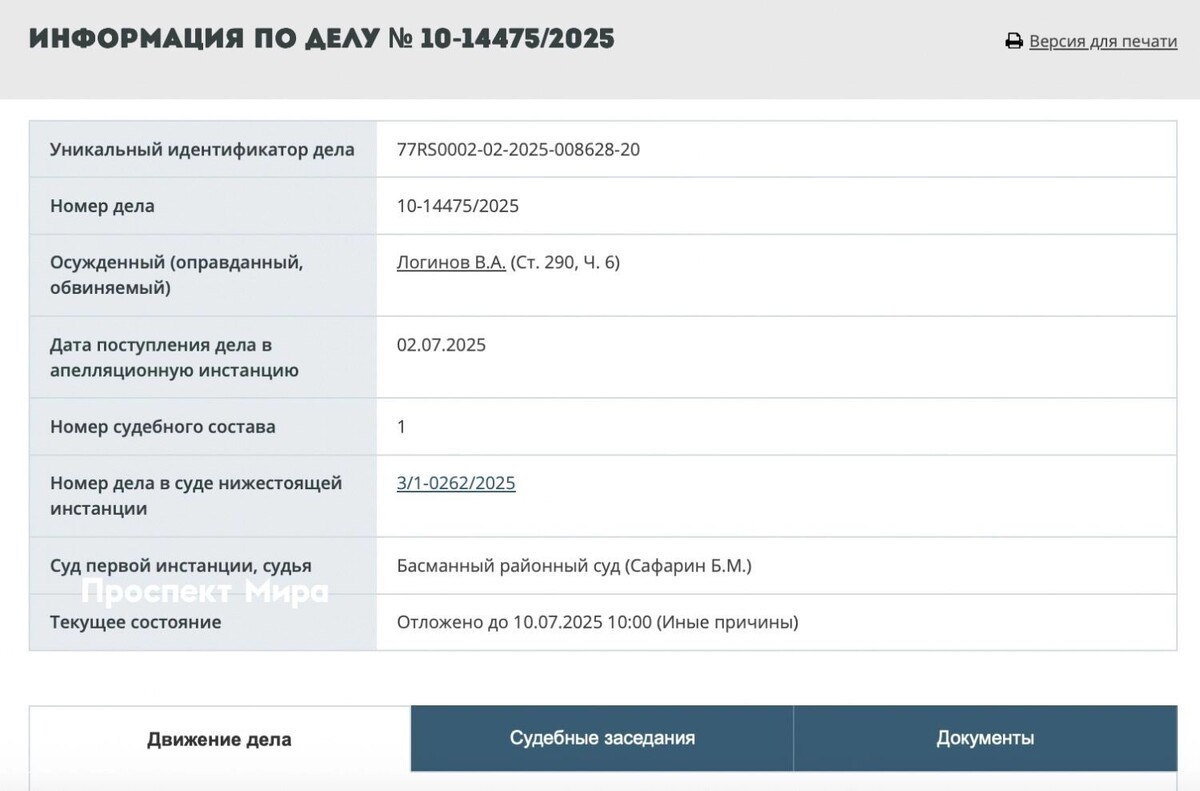Open the "Документы" tab
1200x791 pixels.
(x=985, y=738)
